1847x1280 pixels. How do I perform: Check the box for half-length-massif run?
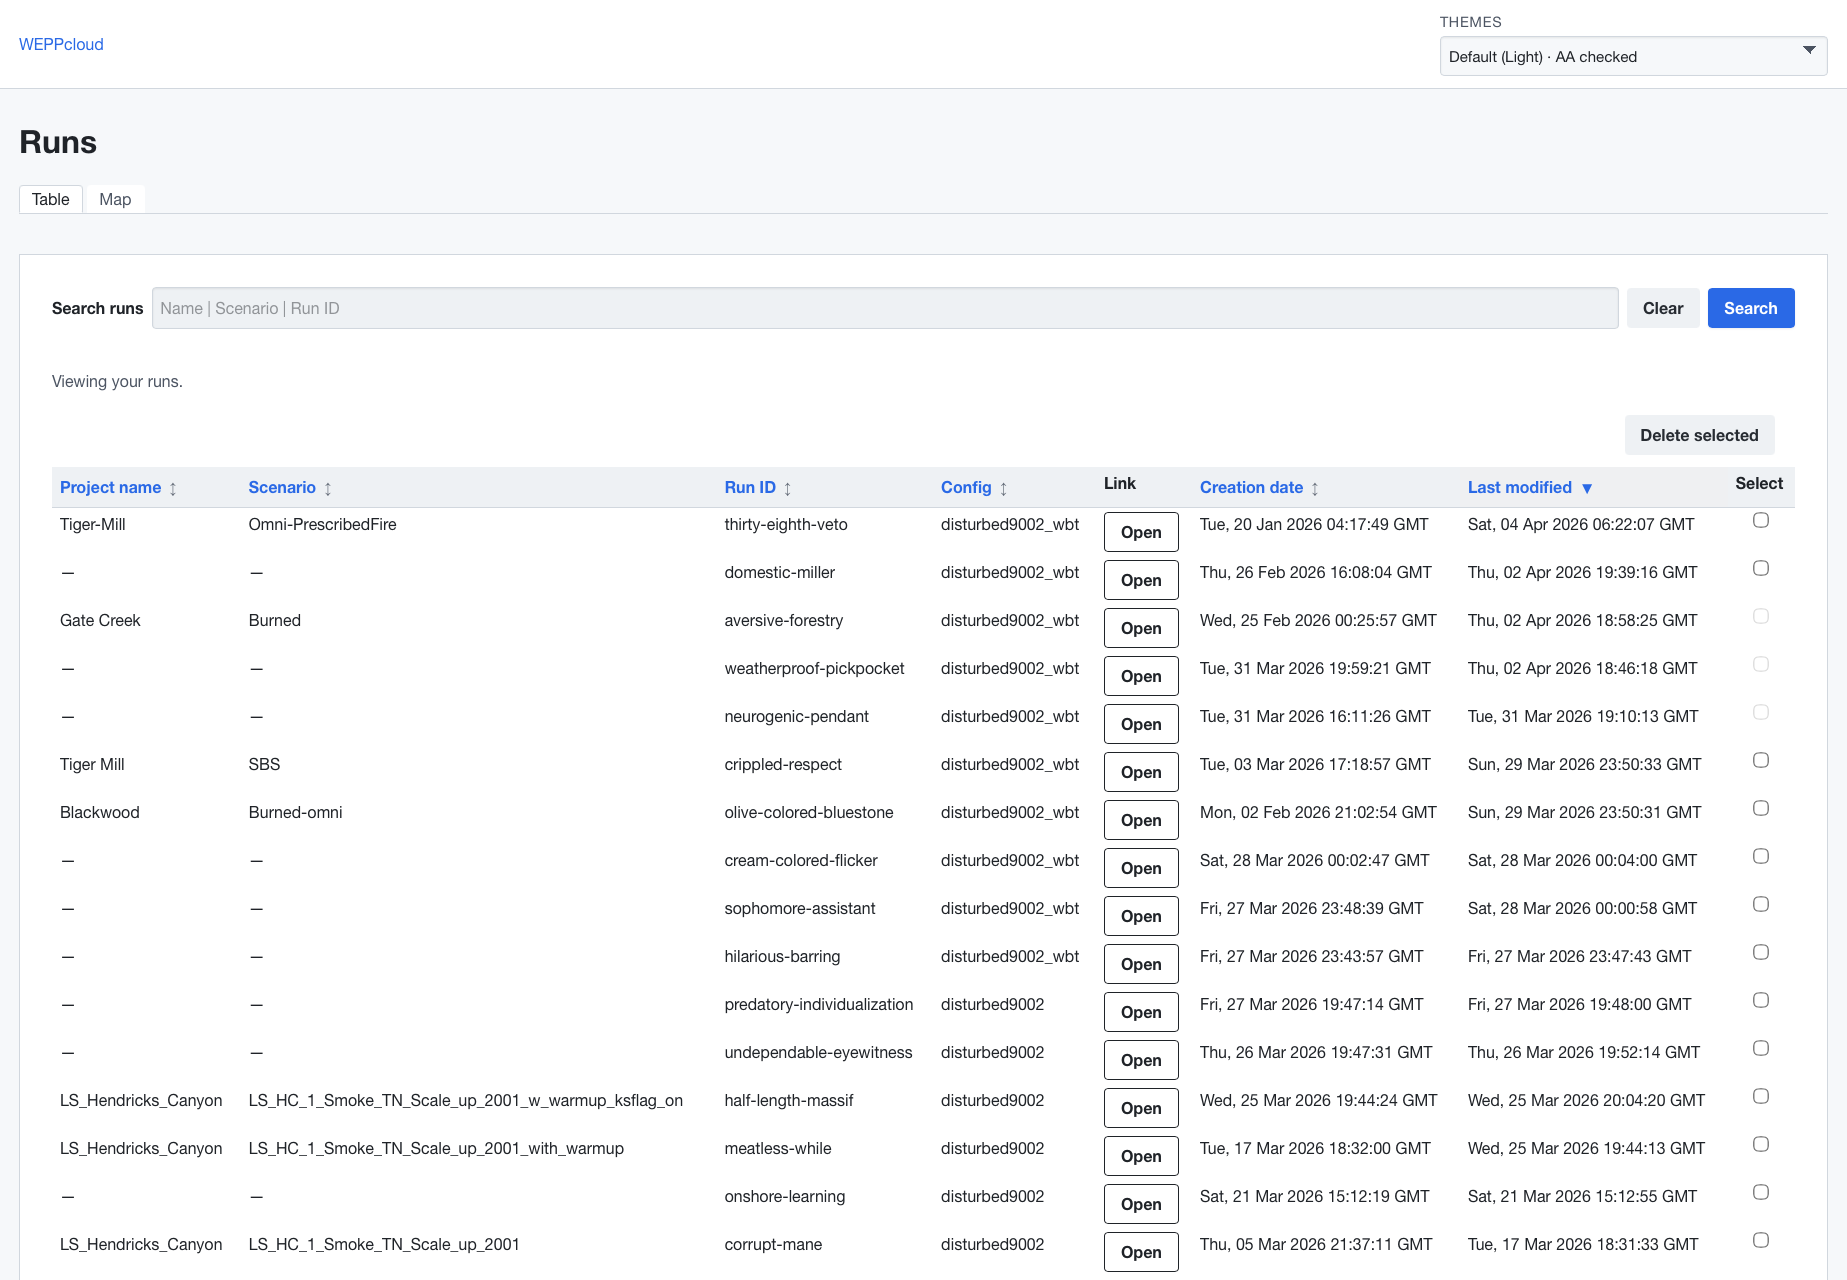[1761, 1096]
